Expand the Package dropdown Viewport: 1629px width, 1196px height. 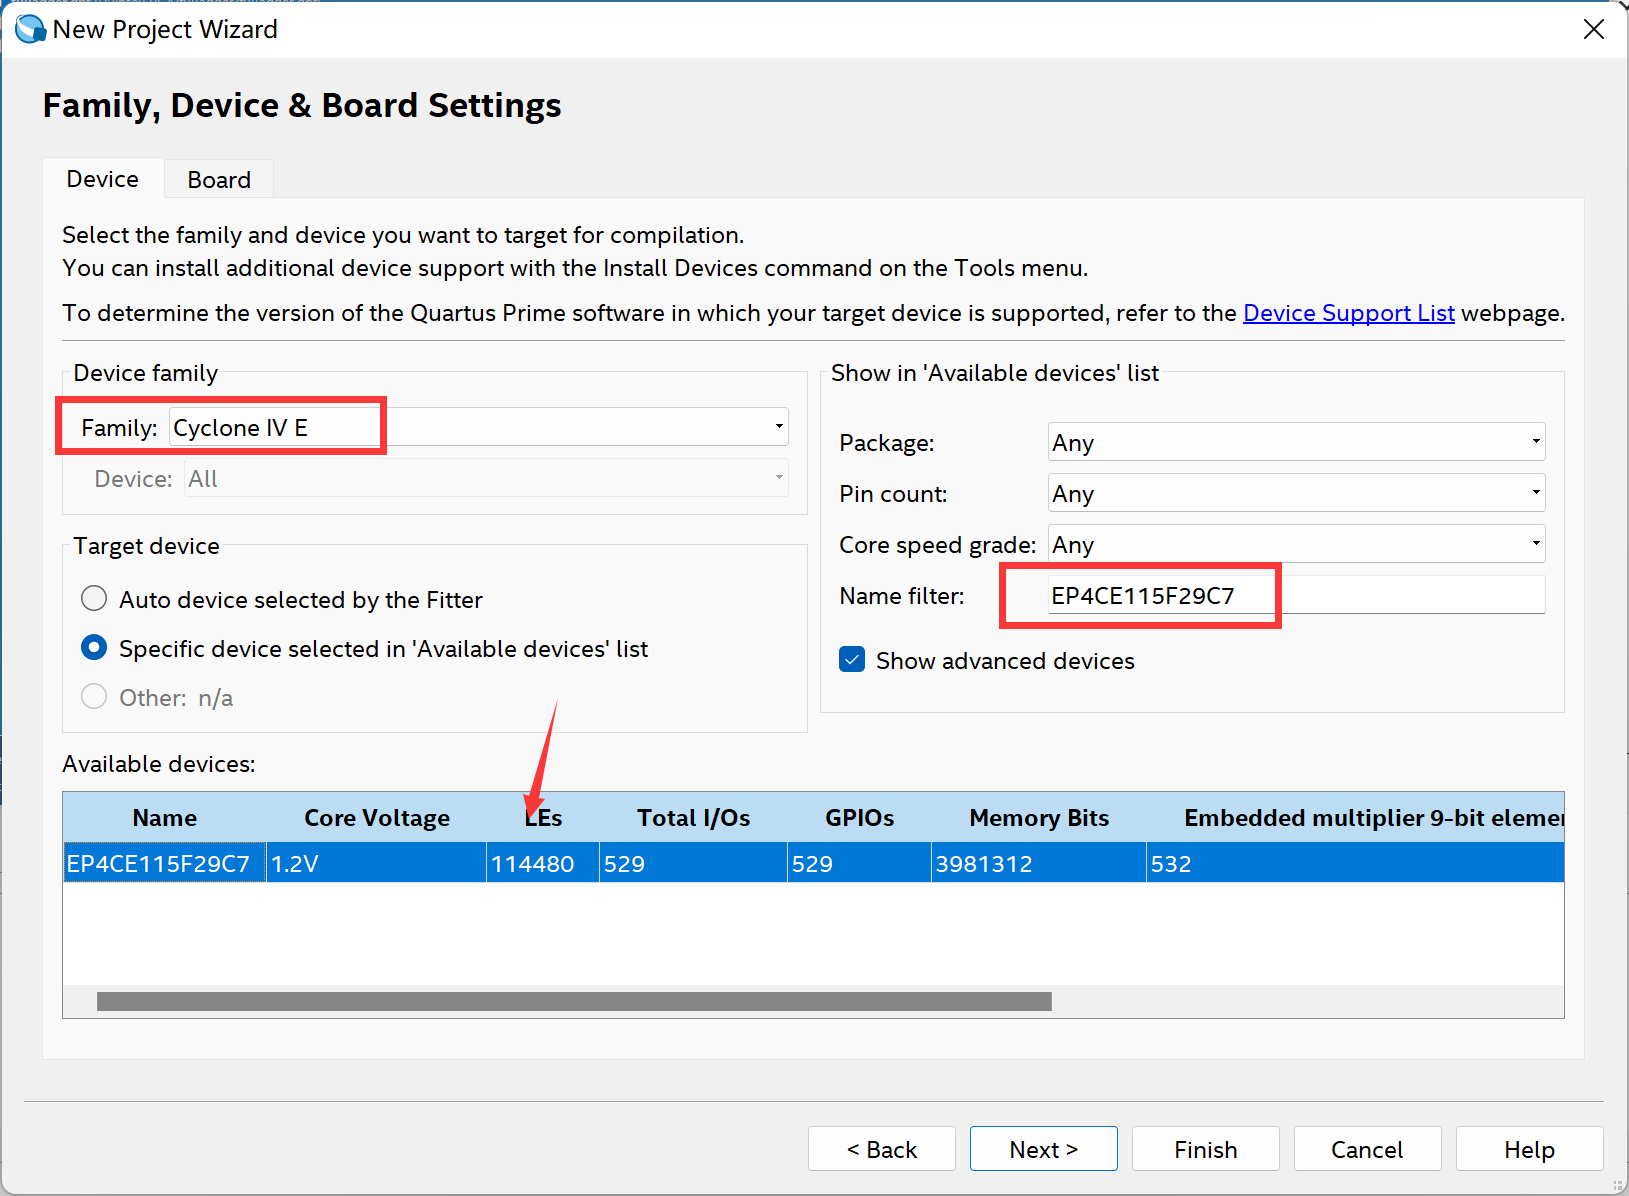[x=1296, y=442]
